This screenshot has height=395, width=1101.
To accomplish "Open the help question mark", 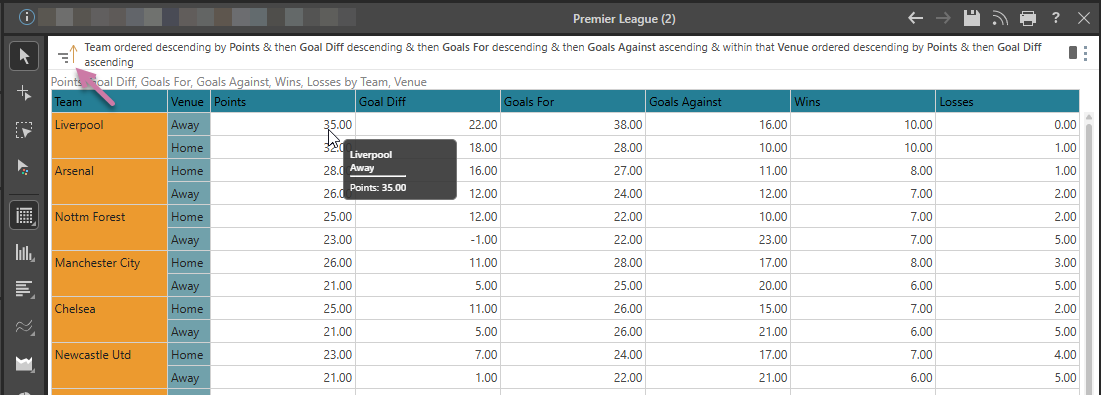I will click(x=1056, y=18).
